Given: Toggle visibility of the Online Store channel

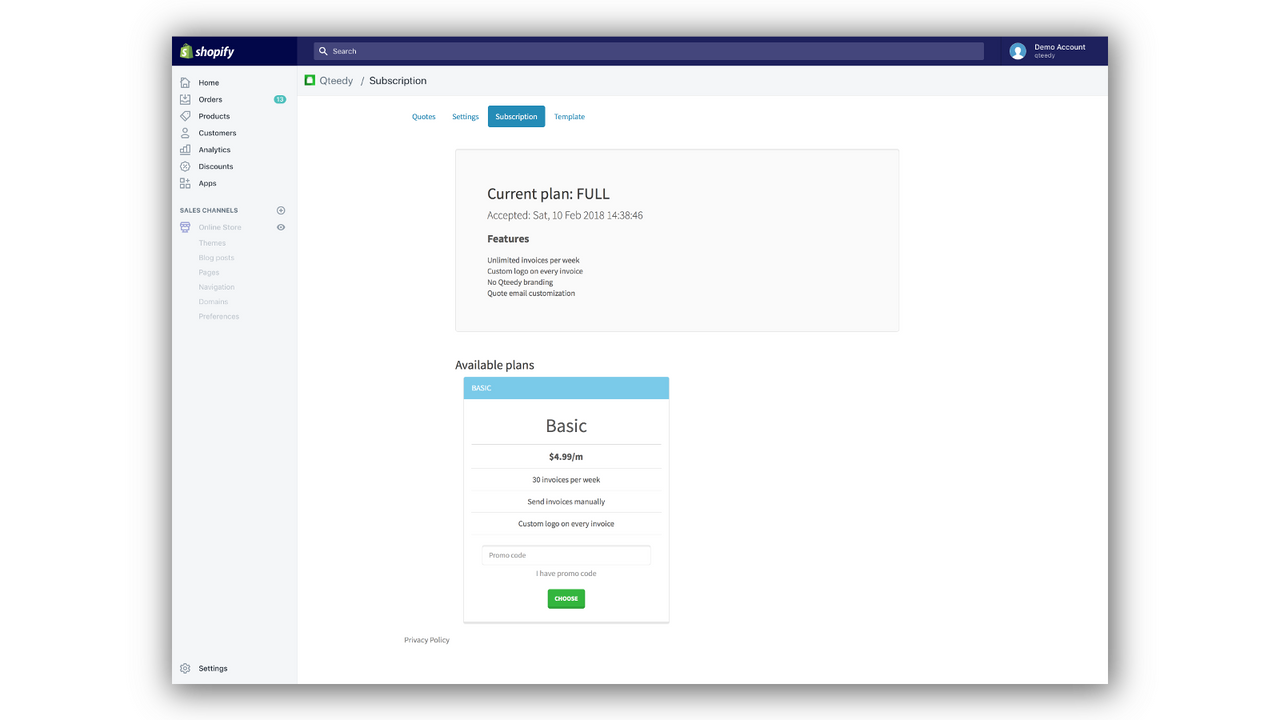Looking at the screenshot, I should (x=280, y=227).
